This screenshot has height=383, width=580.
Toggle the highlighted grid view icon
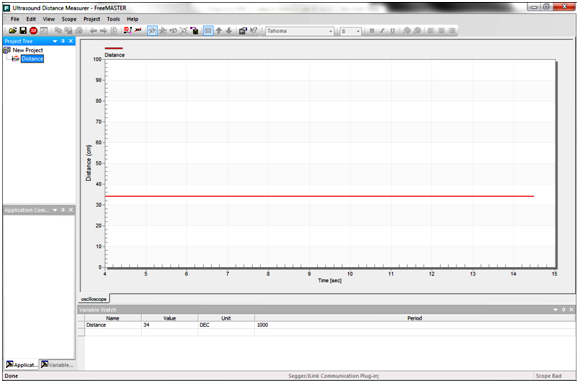coord(208,31)
